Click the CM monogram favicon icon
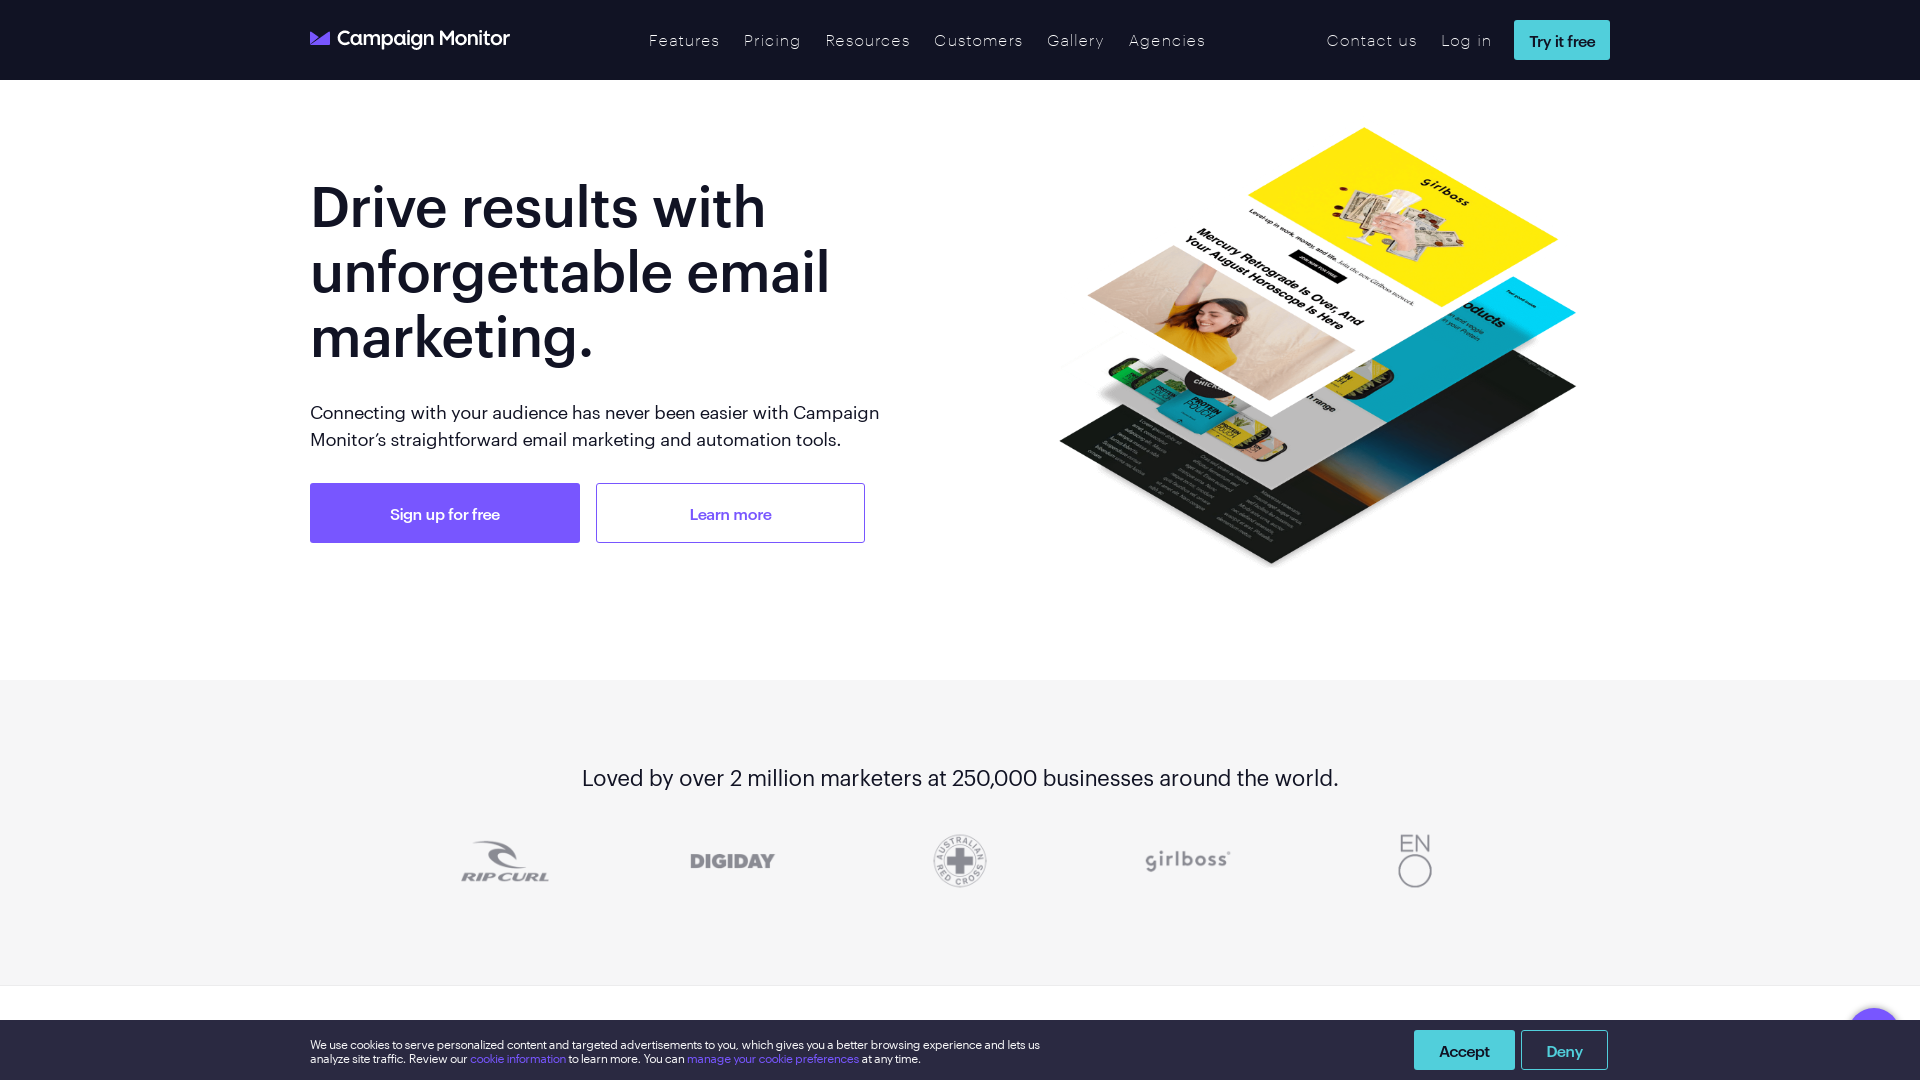This screenshot has height=1080, width=1920. (x=320, y=37)
